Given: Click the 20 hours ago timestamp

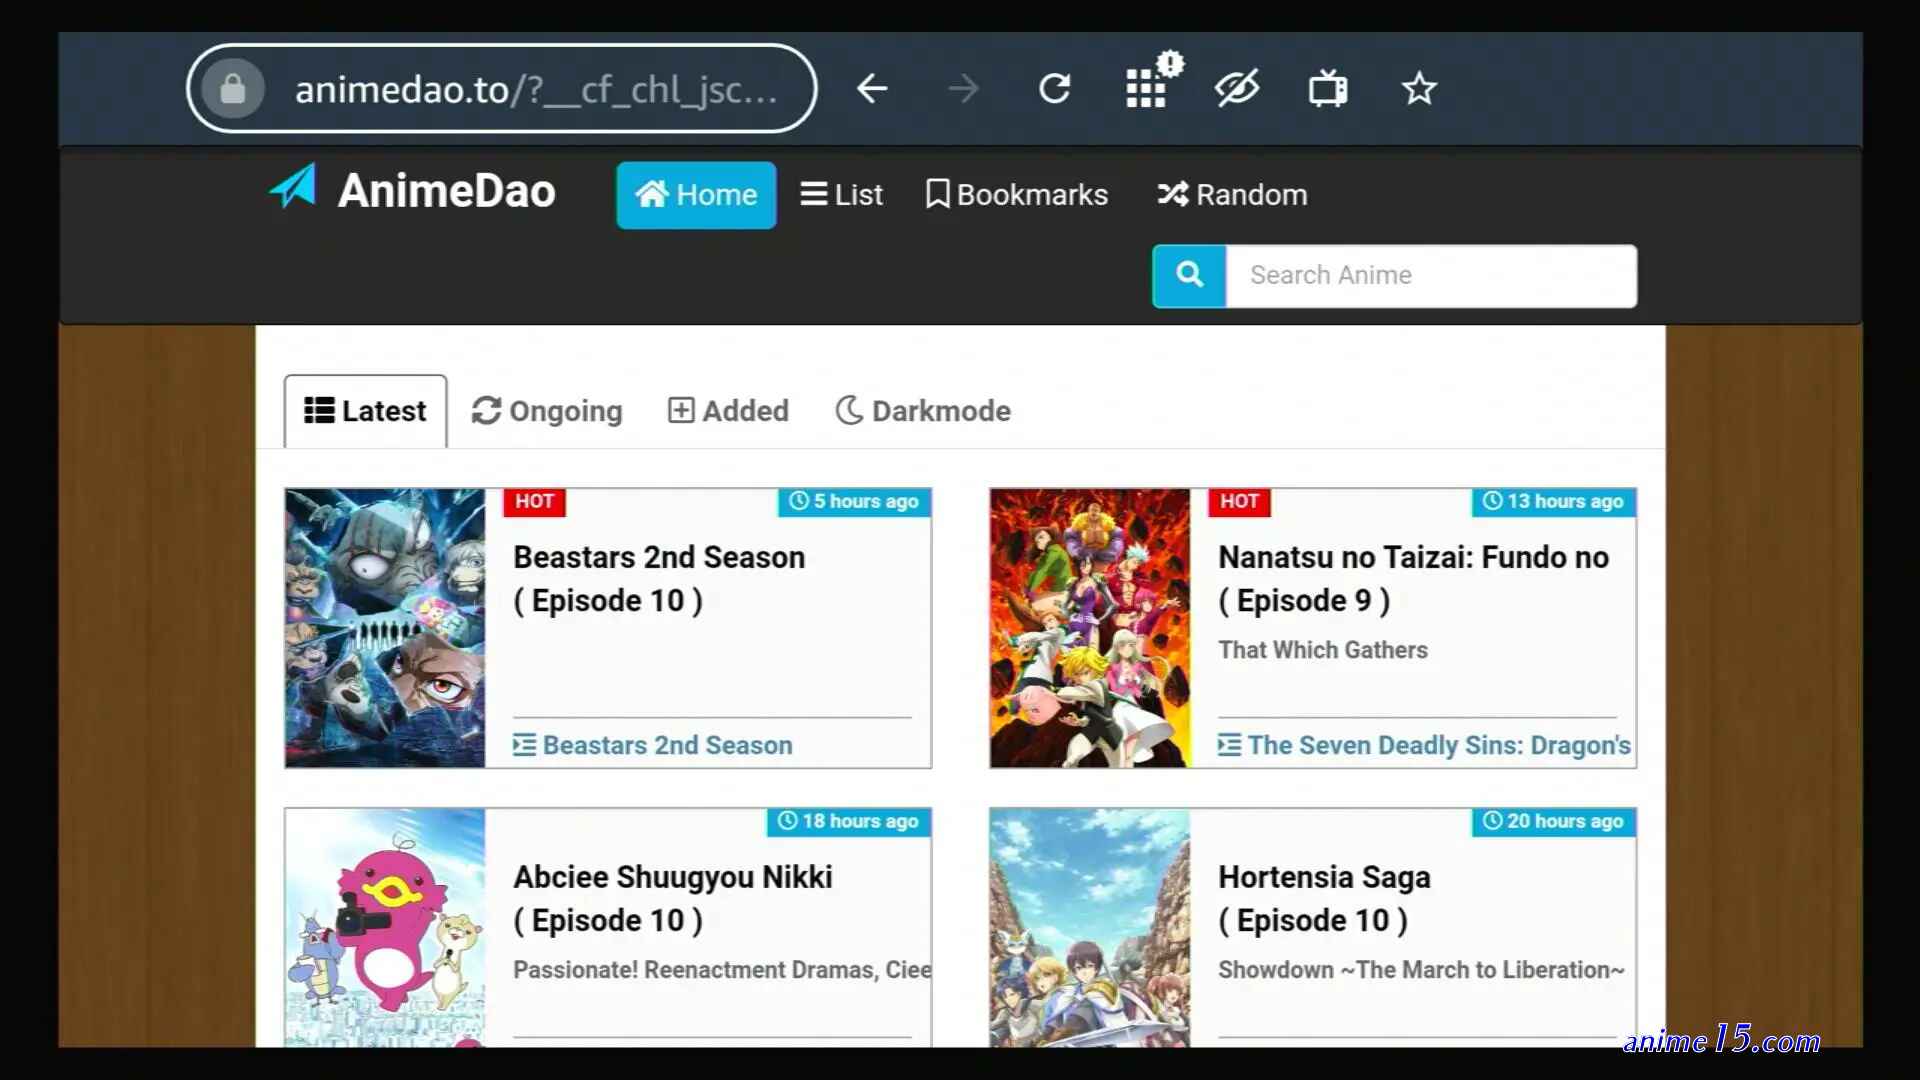Looking at the screenshot, I should click(1554, 822).
